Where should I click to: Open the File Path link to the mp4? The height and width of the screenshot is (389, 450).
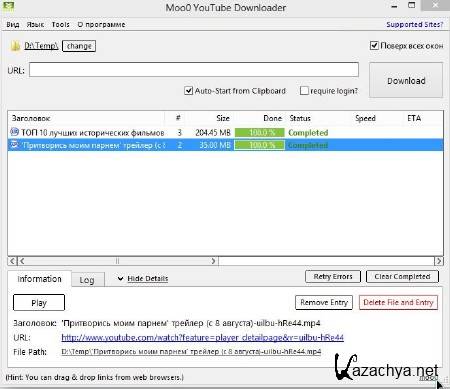tap(191, 352)
